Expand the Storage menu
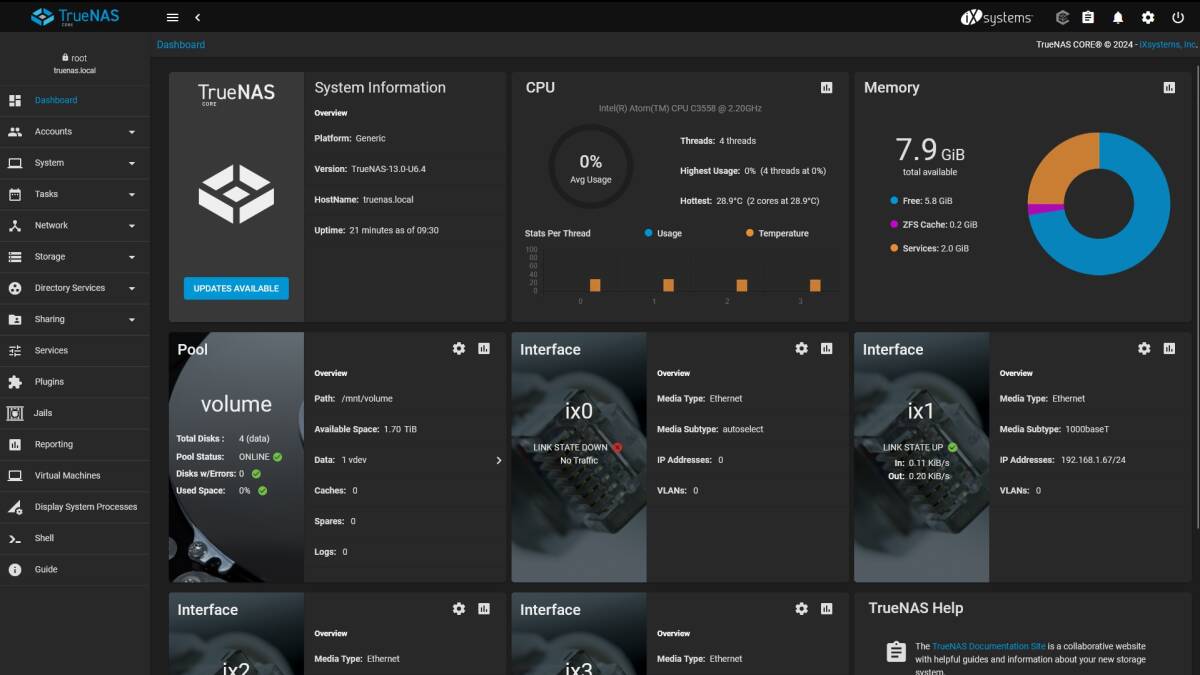 tap(50, 257)
